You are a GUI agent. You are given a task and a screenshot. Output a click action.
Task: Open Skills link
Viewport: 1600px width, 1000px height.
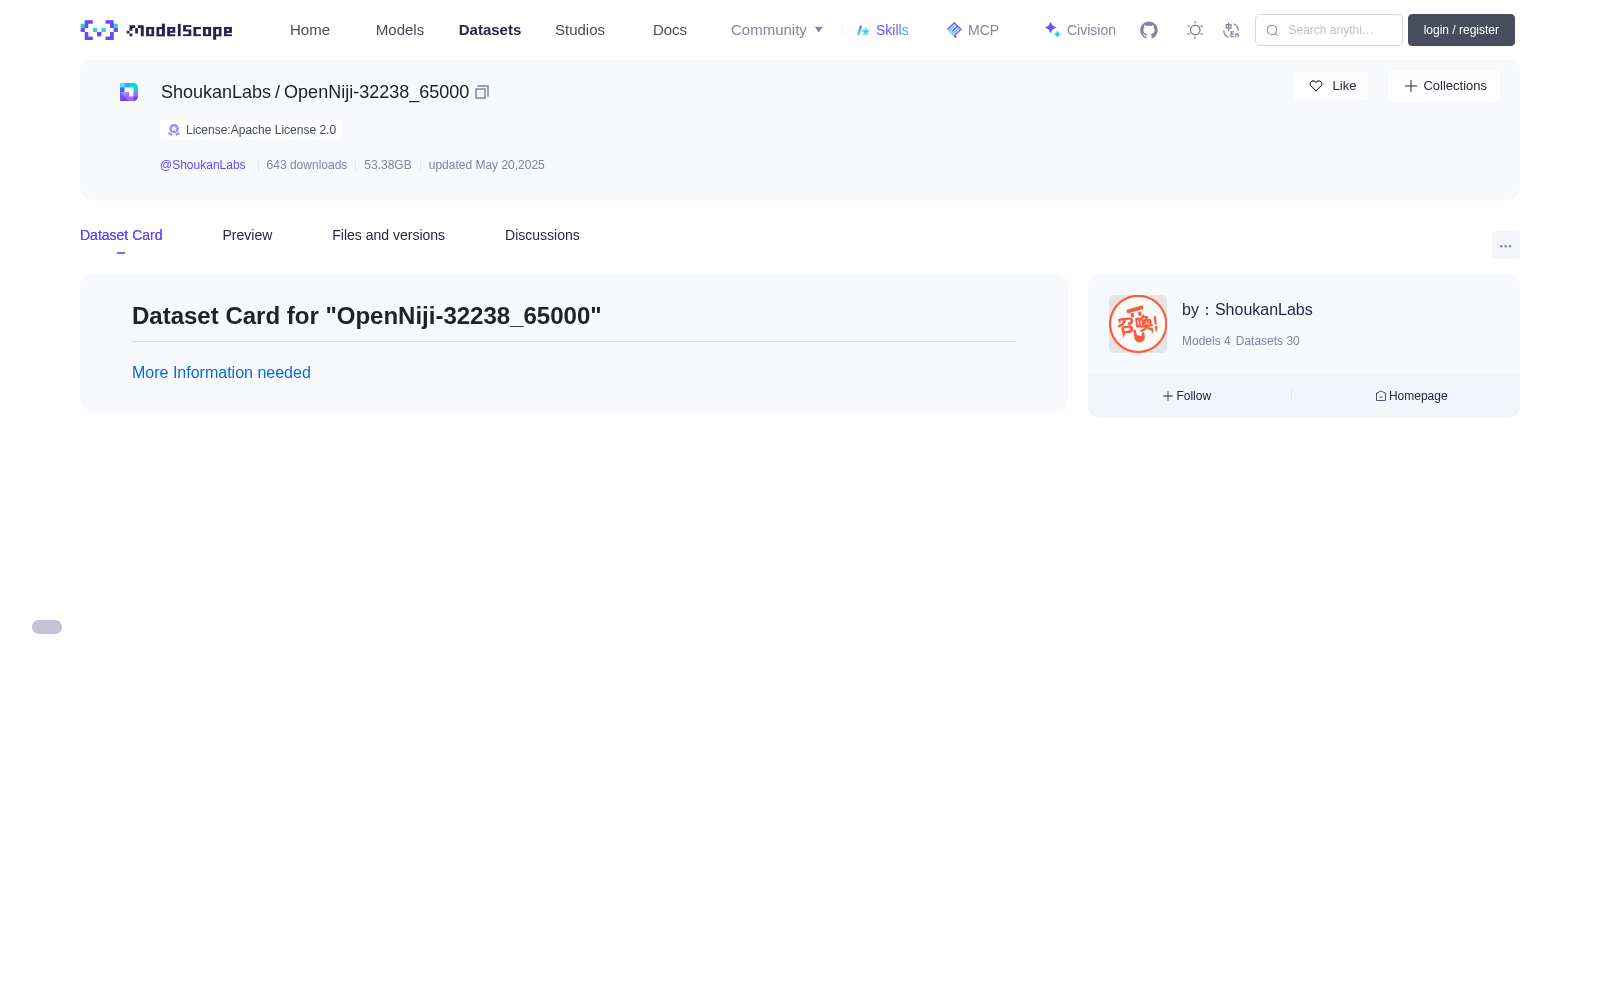click(x=882, y=30)
